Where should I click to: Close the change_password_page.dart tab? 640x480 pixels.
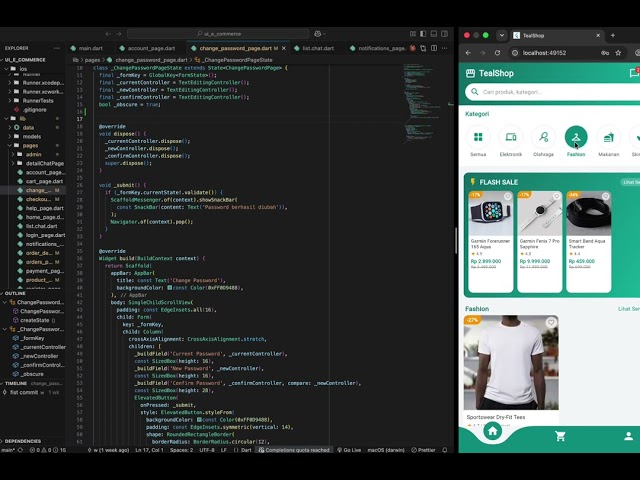[x=284, y=48]
